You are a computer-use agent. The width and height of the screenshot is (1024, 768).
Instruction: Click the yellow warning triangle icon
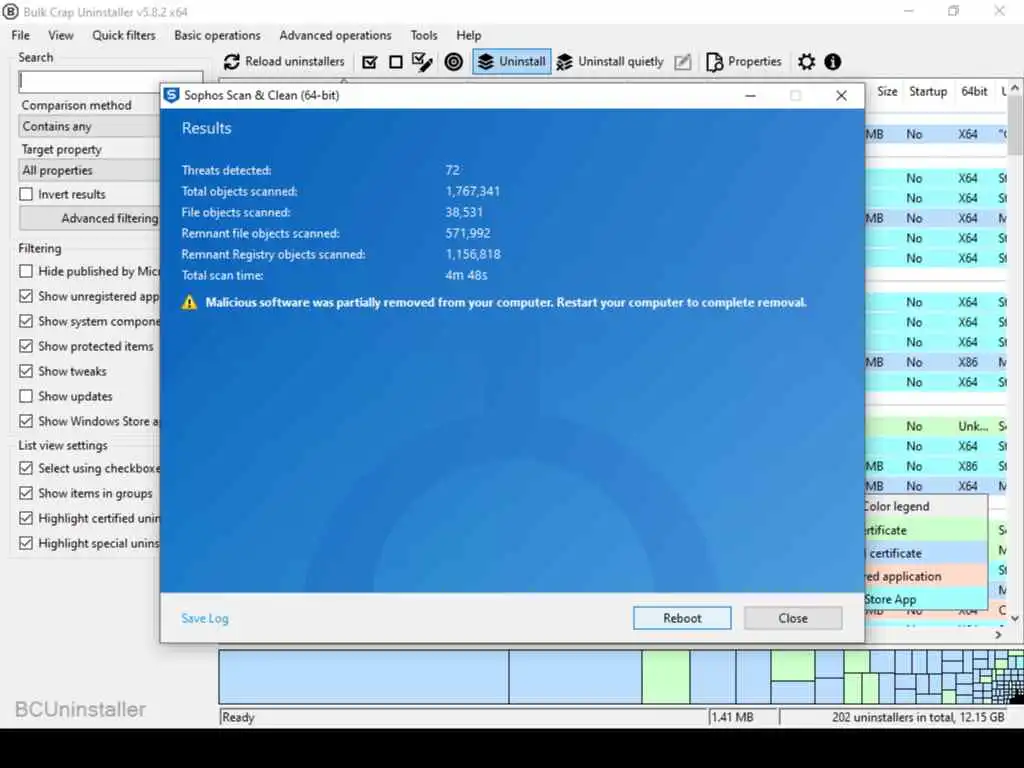(x=189, y=302)
